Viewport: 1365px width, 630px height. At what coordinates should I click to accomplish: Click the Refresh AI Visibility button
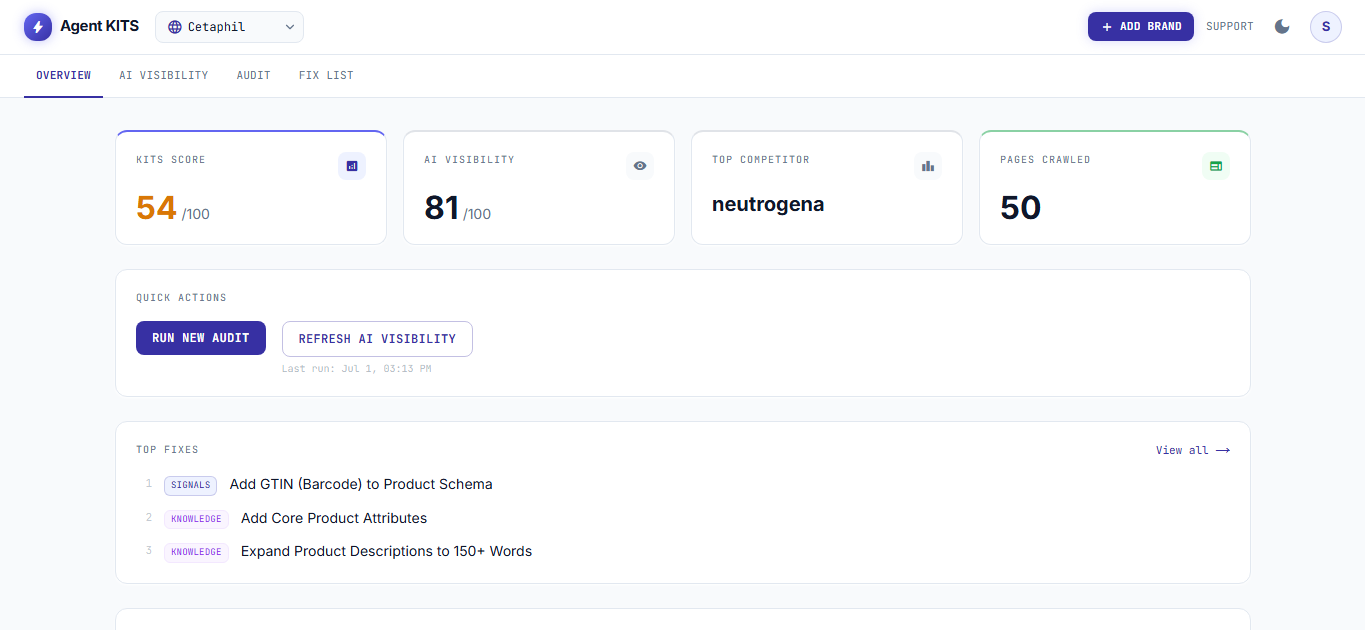(377, 339)
